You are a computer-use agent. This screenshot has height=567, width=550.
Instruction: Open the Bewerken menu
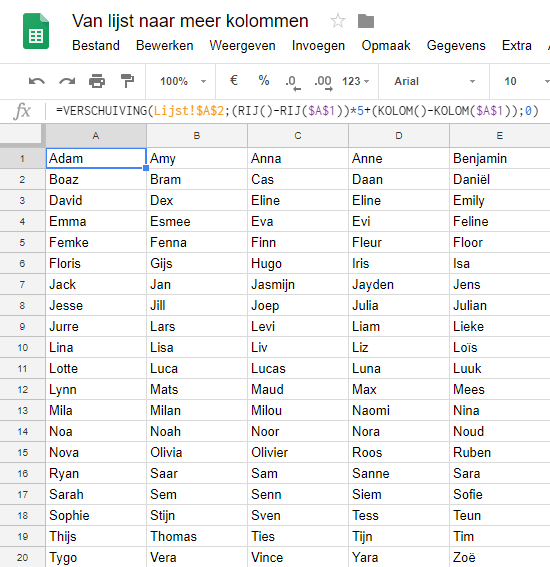165,46
